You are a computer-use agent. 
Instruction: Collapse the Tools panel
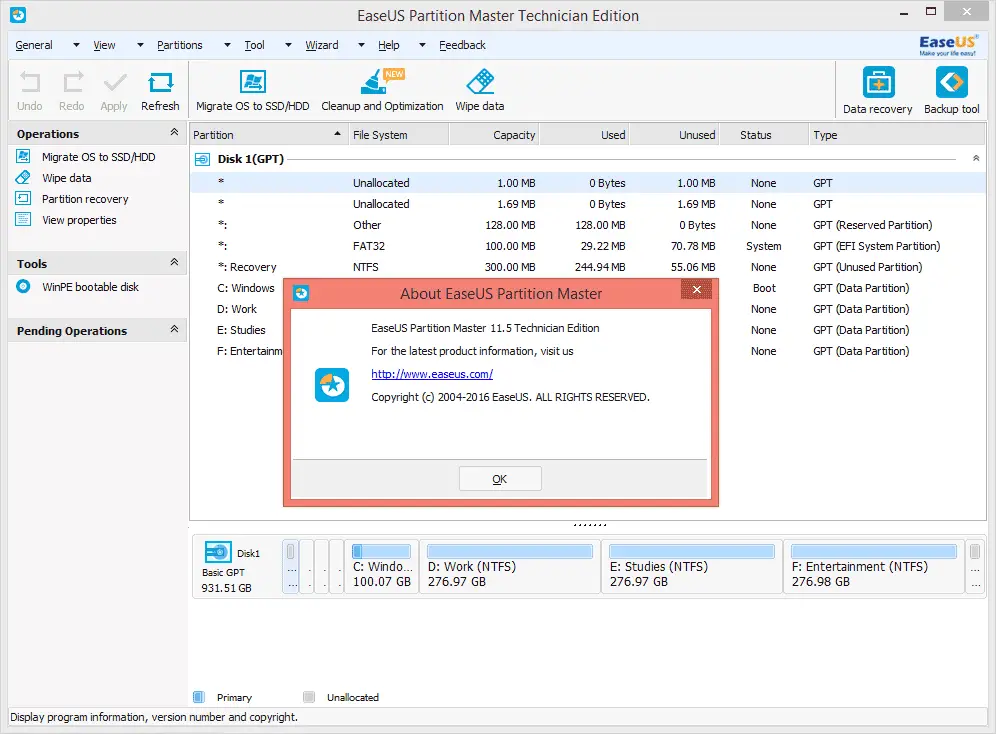(x=174, y=262)
